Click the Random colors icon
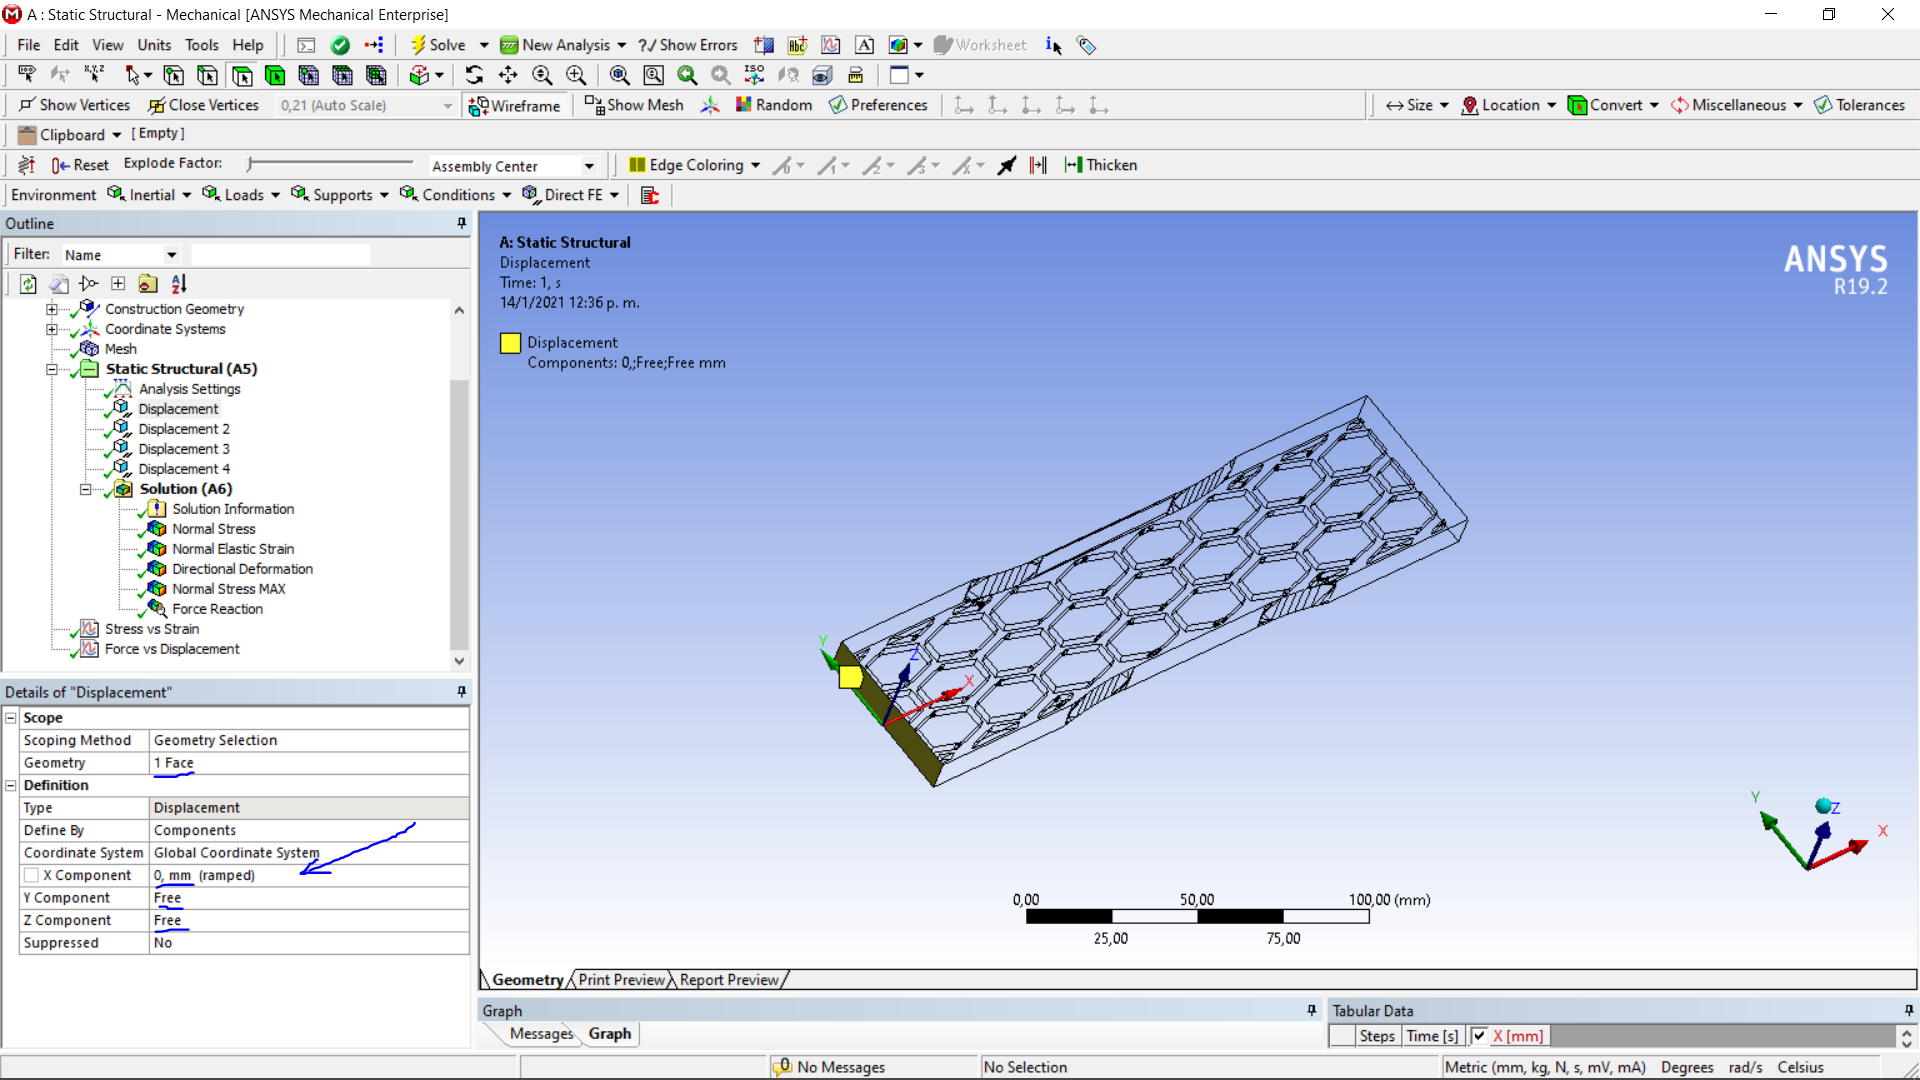 click(774, 105)
